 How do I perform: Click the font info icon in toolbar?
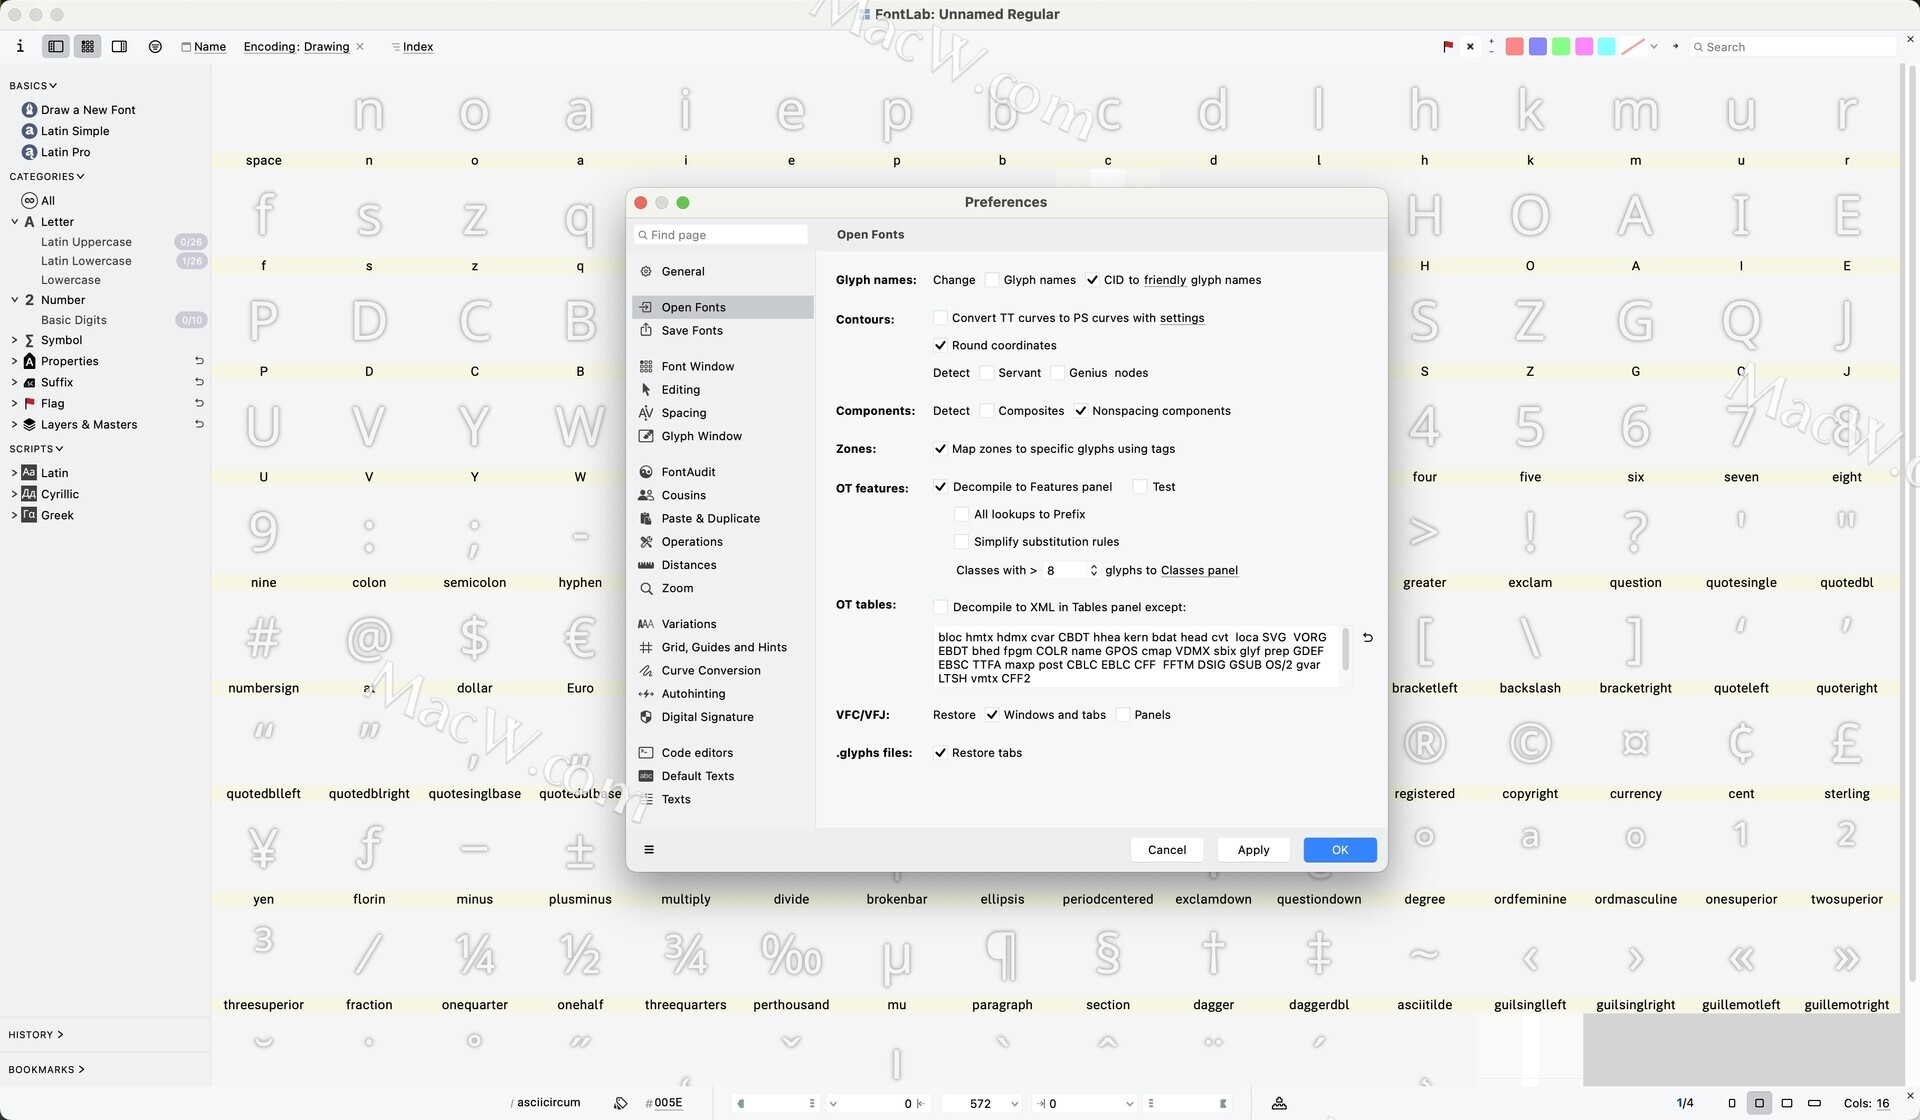(20, 46)
